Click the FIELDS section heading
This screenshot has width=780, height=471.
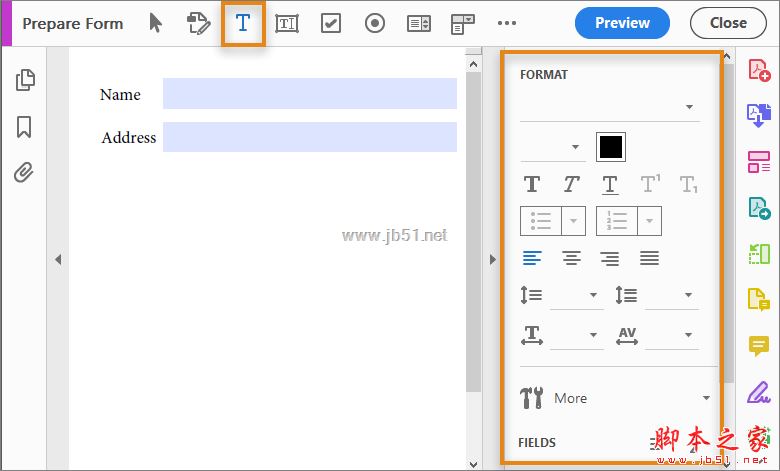(537, 442)
